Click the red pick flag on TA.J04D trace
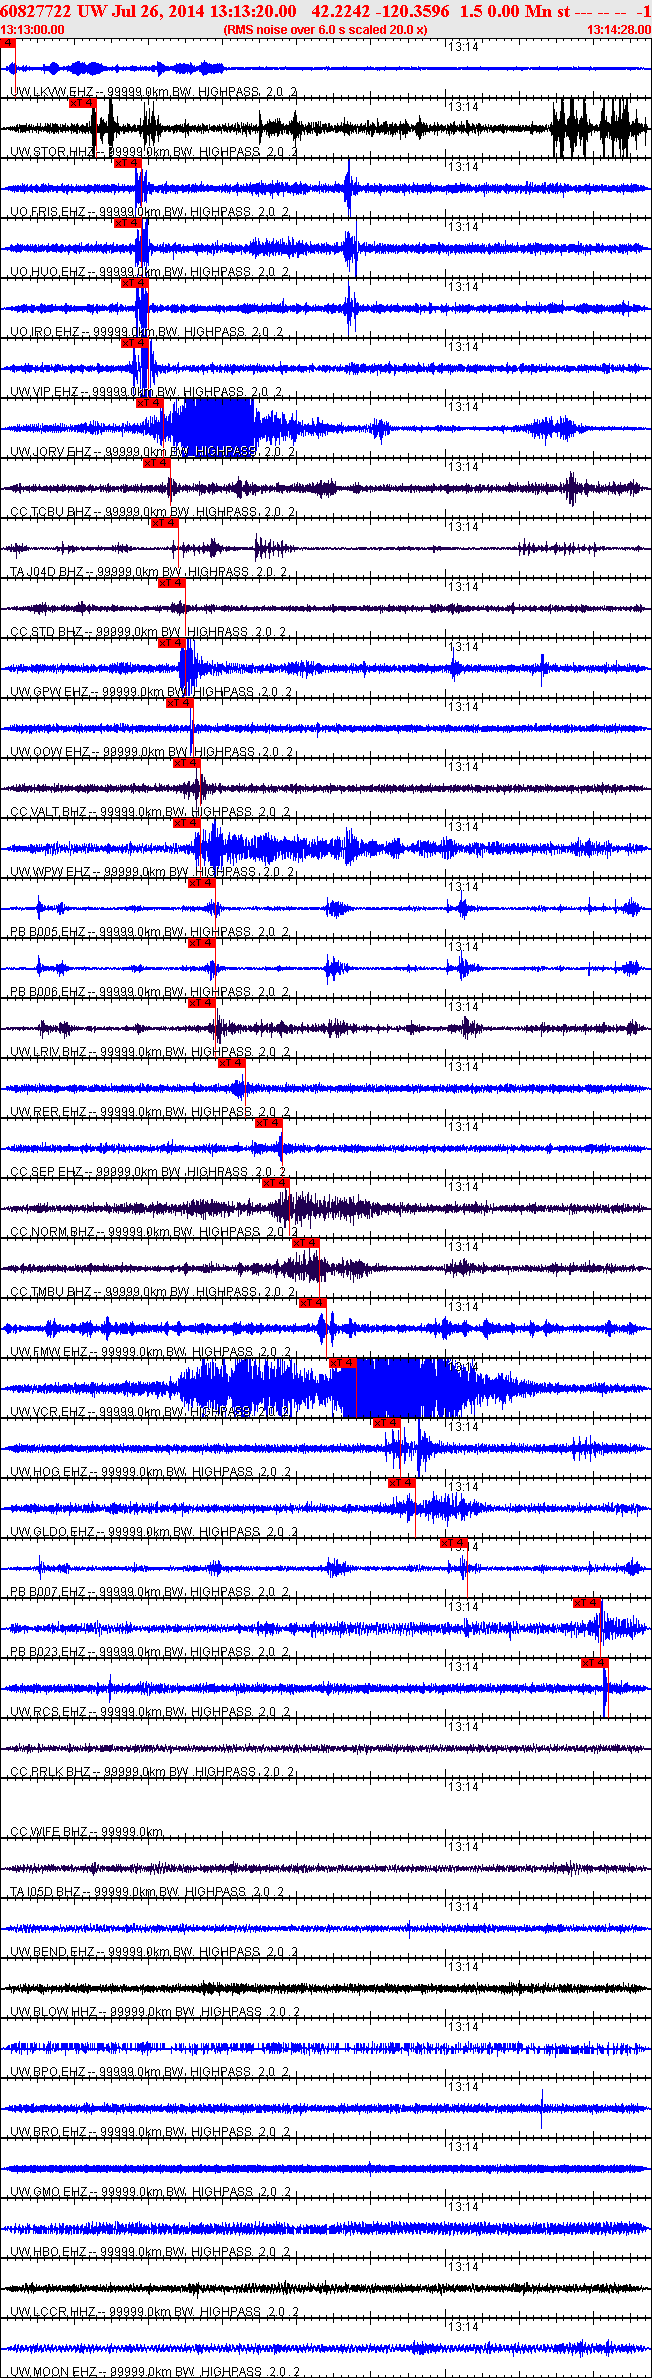Image resolution: width=652 pixels, height=2378 pixels. (164, 522)
